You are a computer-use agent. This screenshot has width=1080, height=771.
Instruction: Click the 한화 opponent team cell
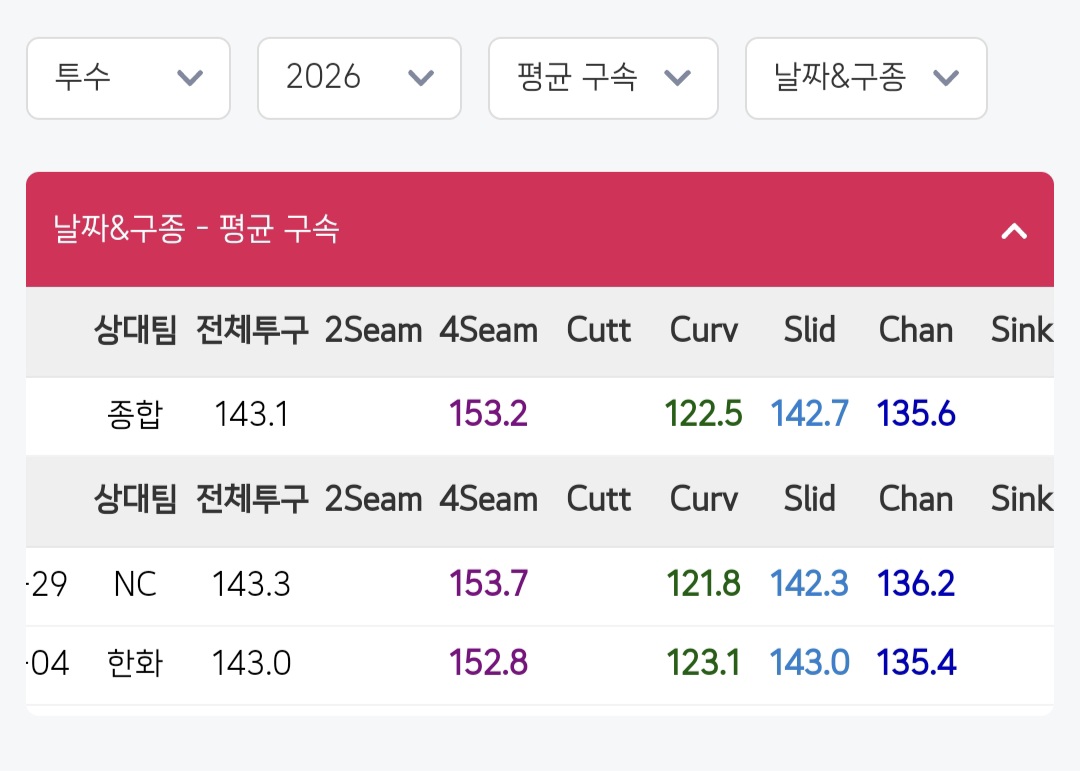coord(135,663)
